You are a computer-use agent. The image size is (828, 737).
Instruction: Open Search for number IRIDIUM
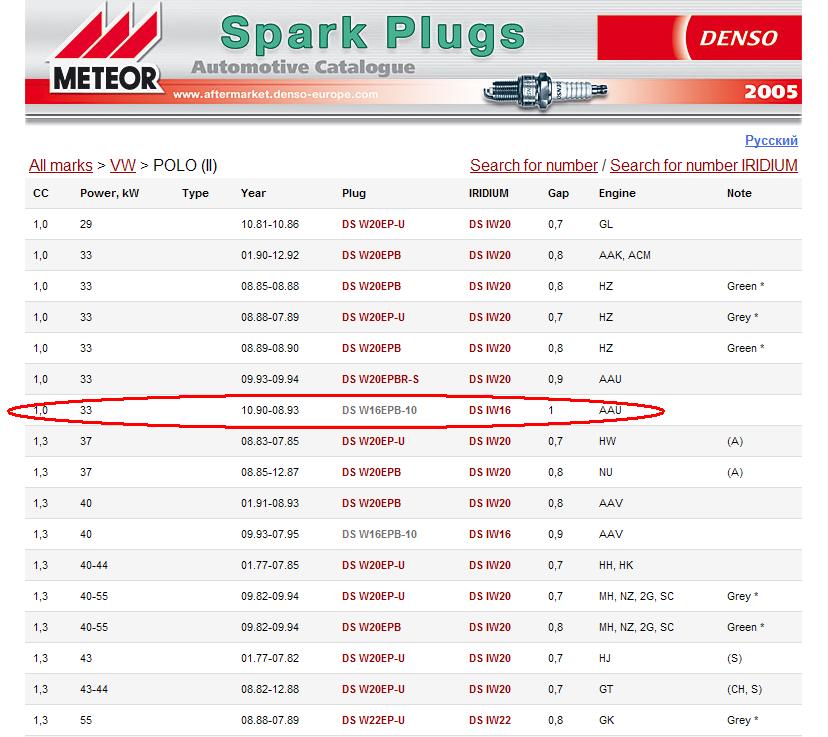click(704, 165)
